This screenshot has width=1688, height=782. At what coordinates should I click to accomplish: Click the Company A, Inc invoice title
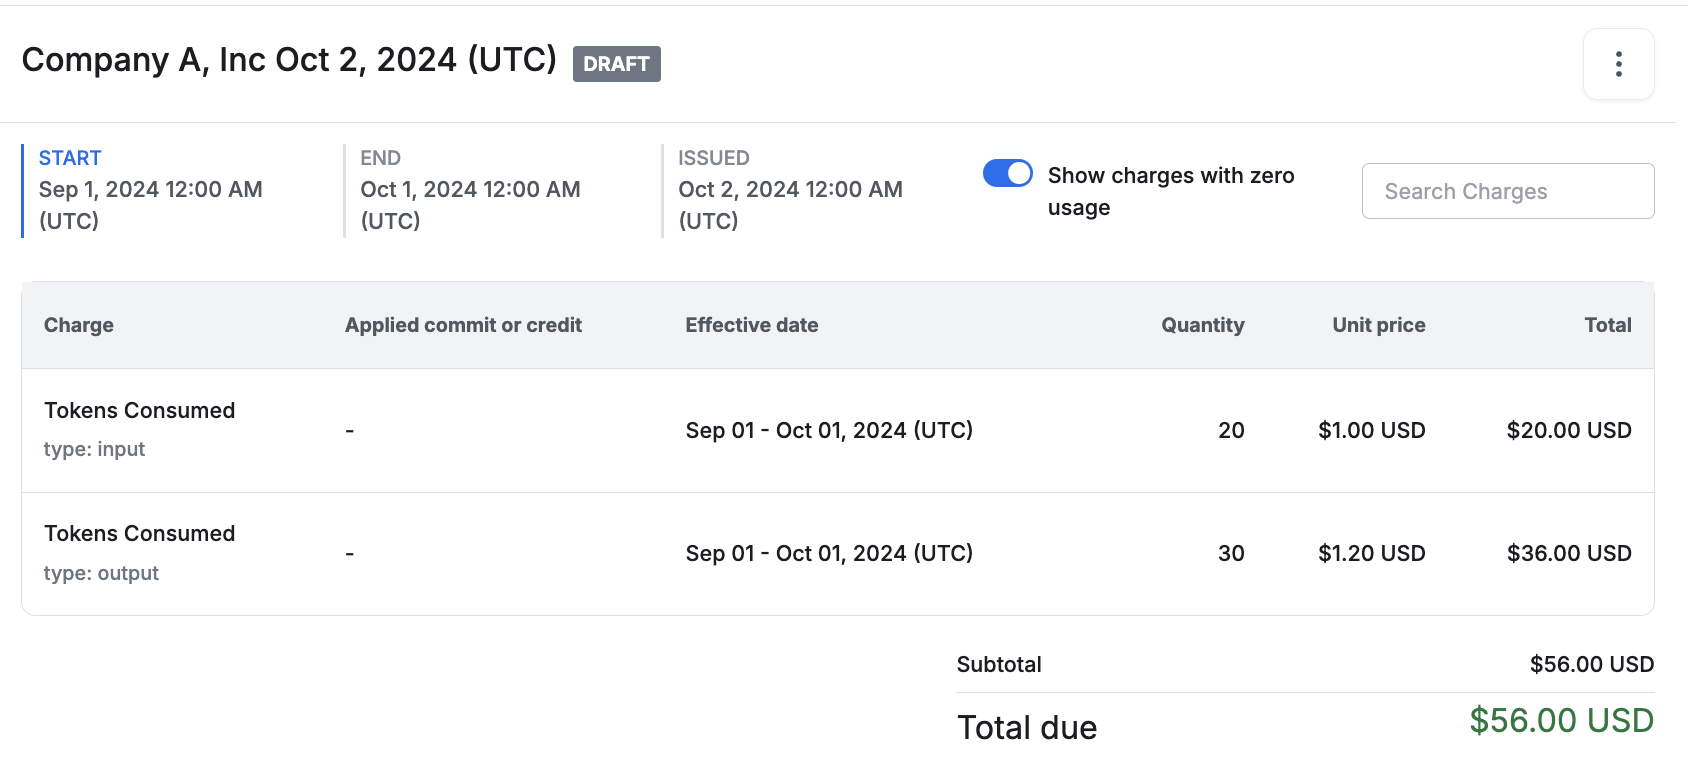click(289, 60)
